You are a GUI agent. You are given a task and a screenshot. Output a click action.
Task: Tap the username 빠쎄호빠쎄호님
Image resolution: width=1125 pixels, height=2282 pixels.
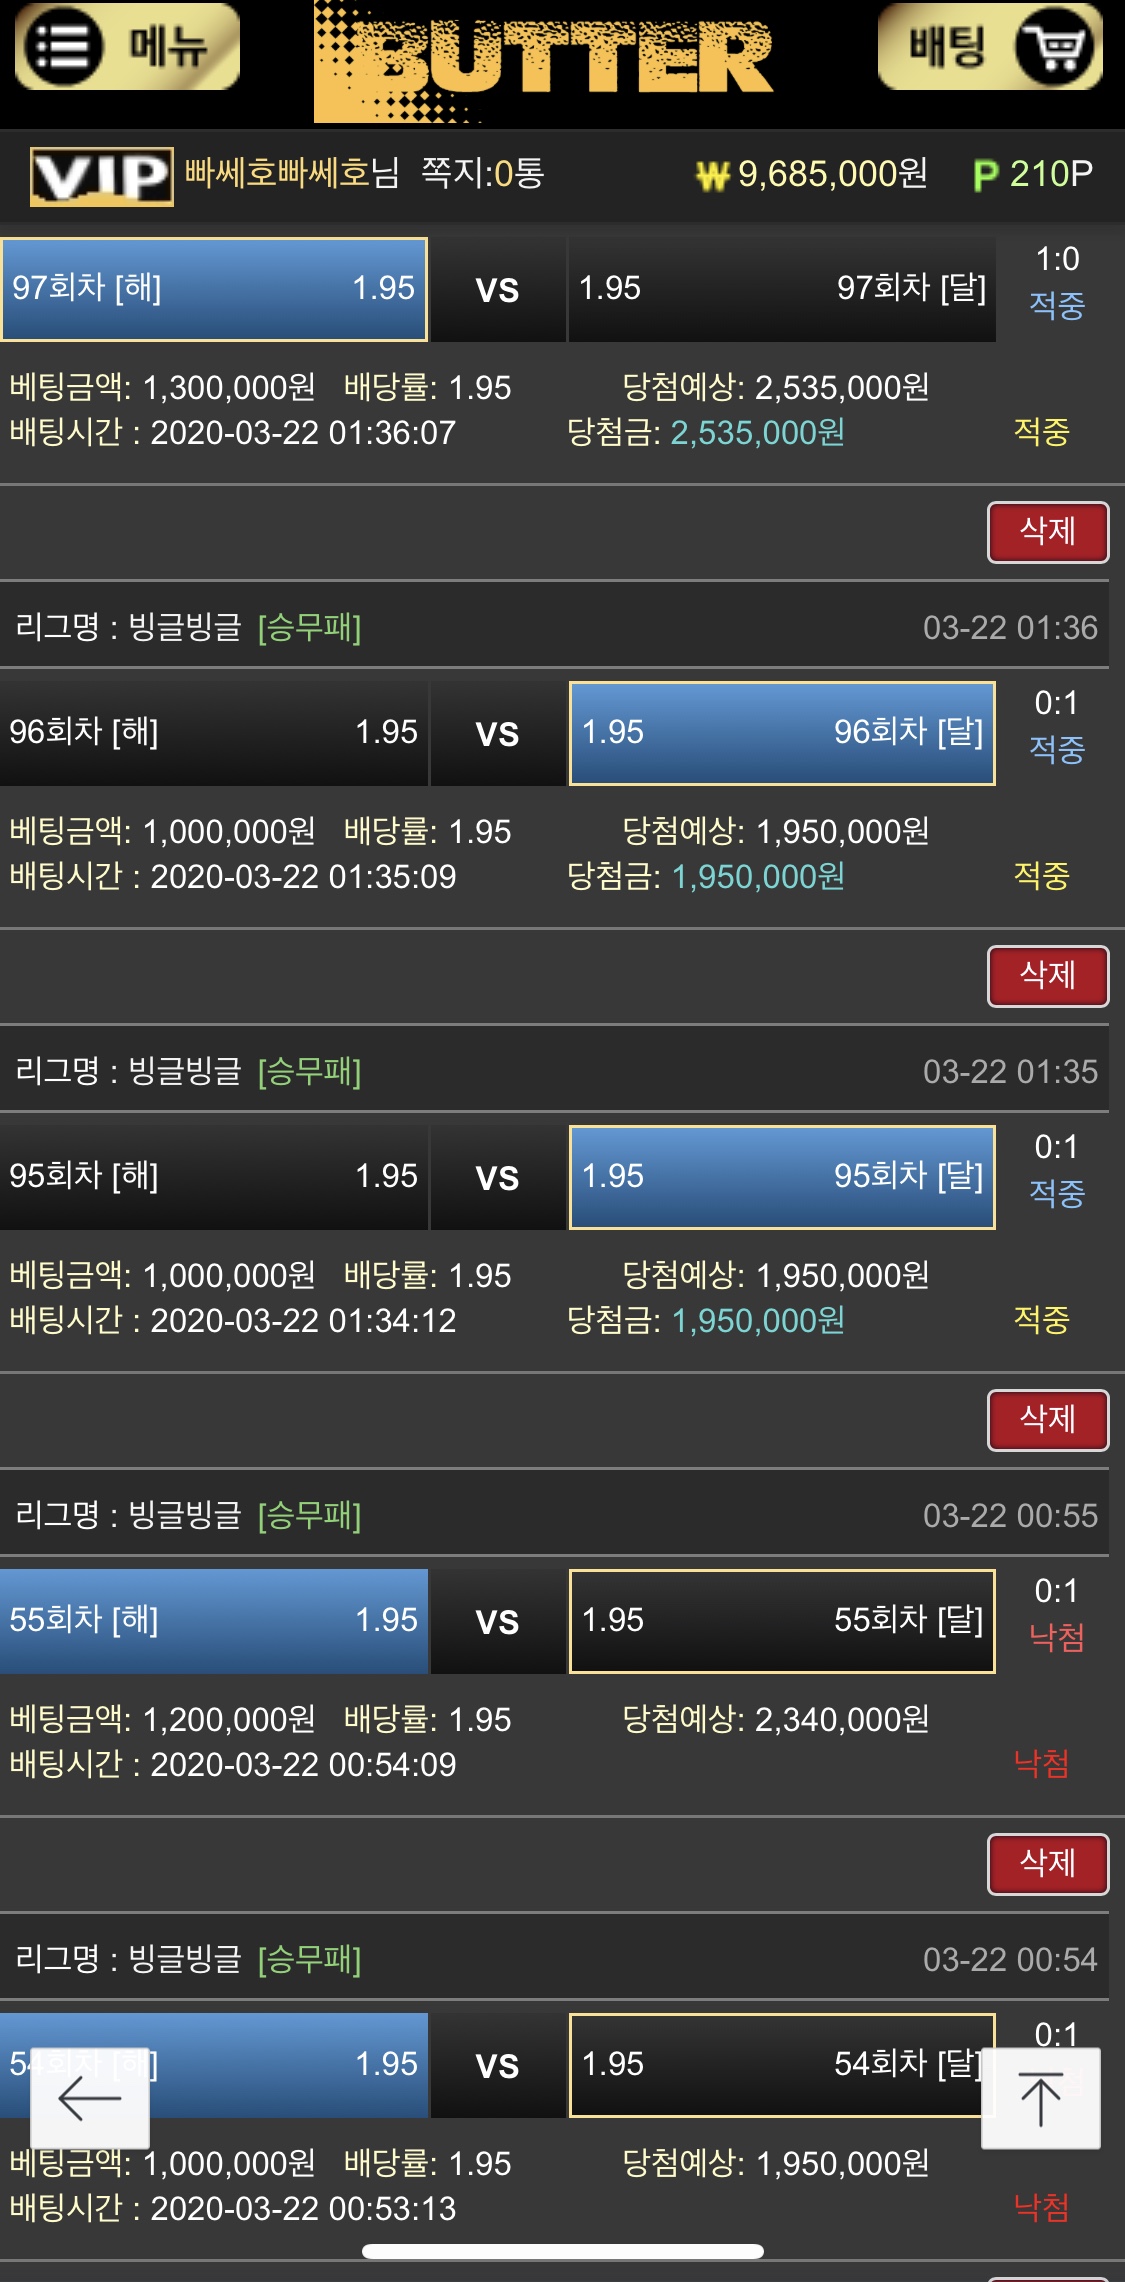click(x=292, y=174)
